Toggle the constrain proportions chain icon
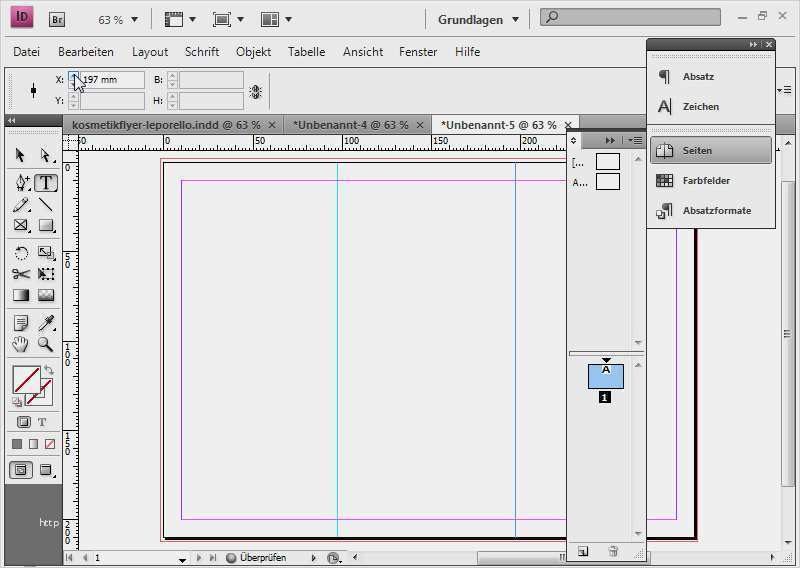This screenshot has height=568, width=800. [x=256, y=91]
